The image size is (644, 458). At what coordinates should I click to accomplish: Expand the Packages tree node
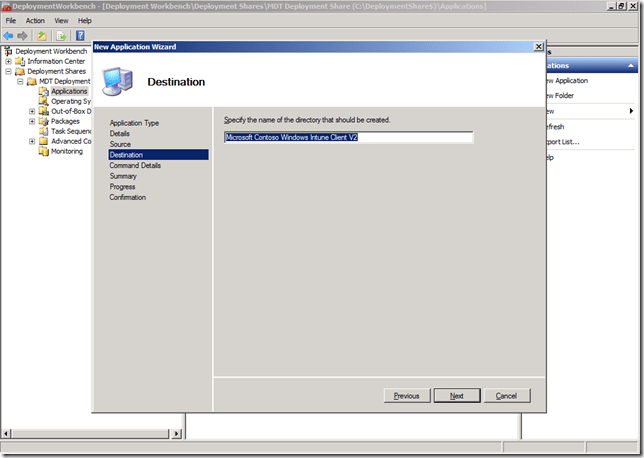[x=32, y=121]
